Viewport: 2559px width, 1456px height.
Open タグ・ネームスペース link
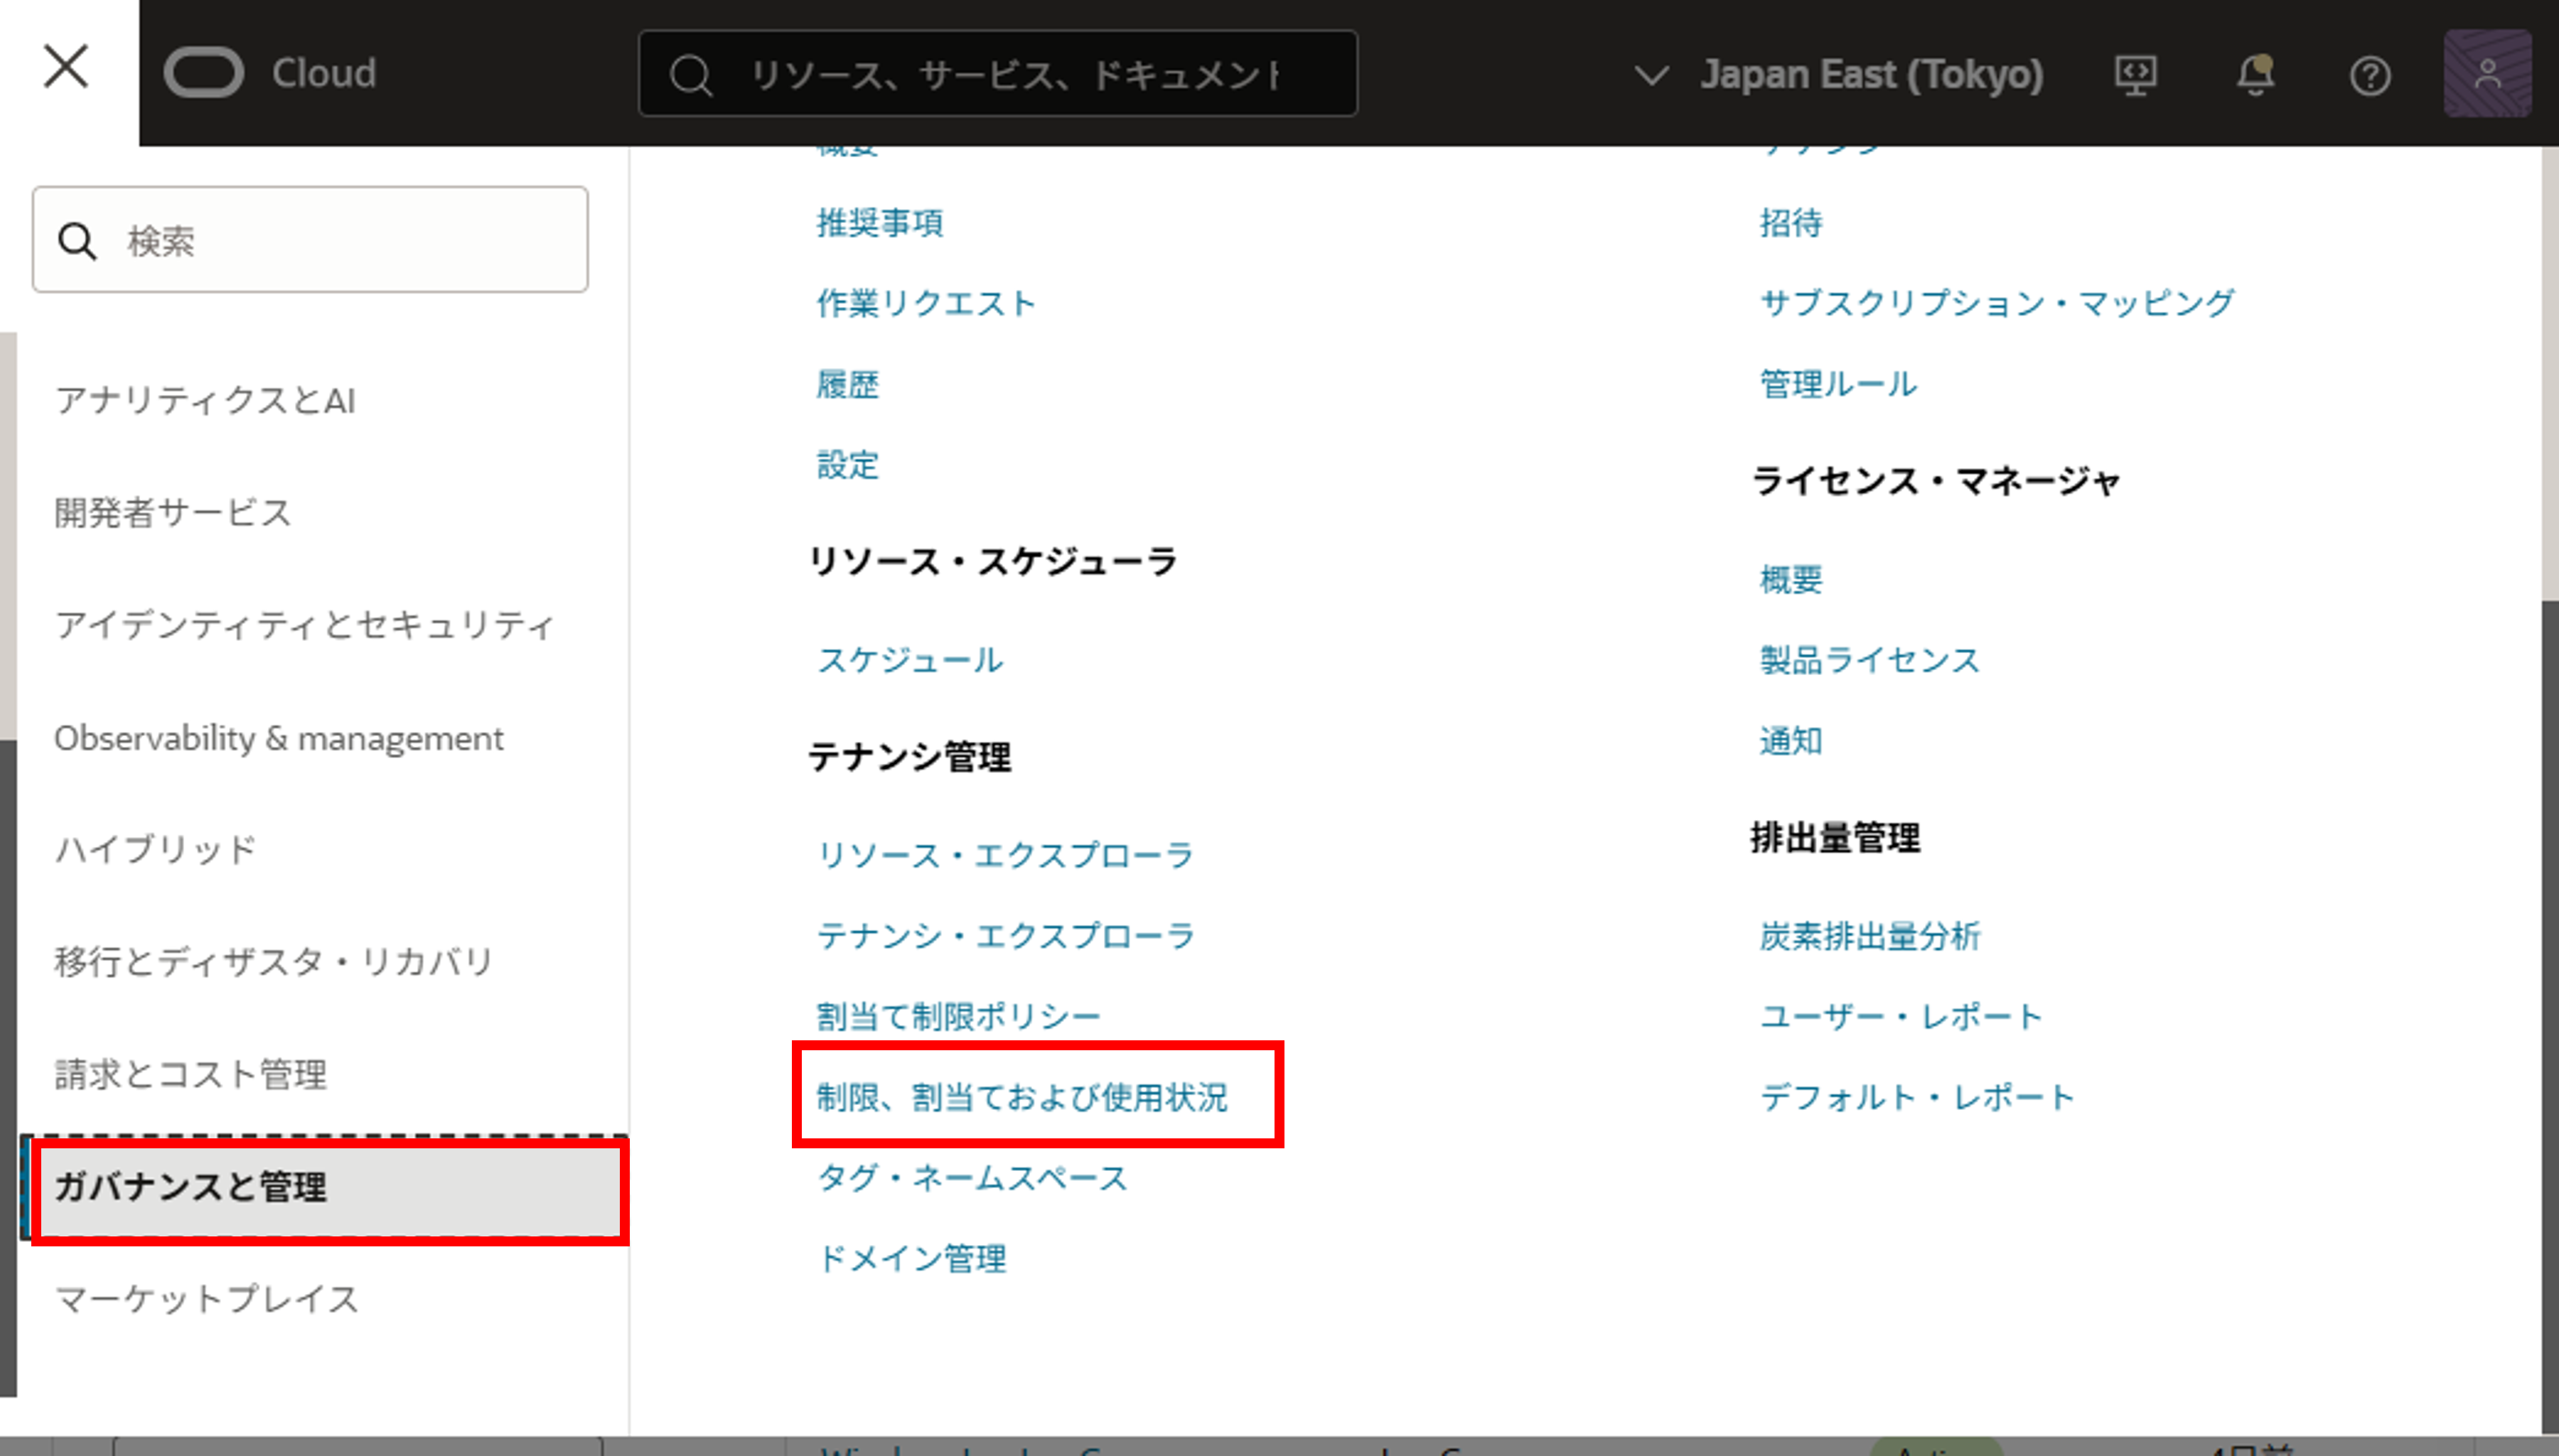coord(971,1178)
